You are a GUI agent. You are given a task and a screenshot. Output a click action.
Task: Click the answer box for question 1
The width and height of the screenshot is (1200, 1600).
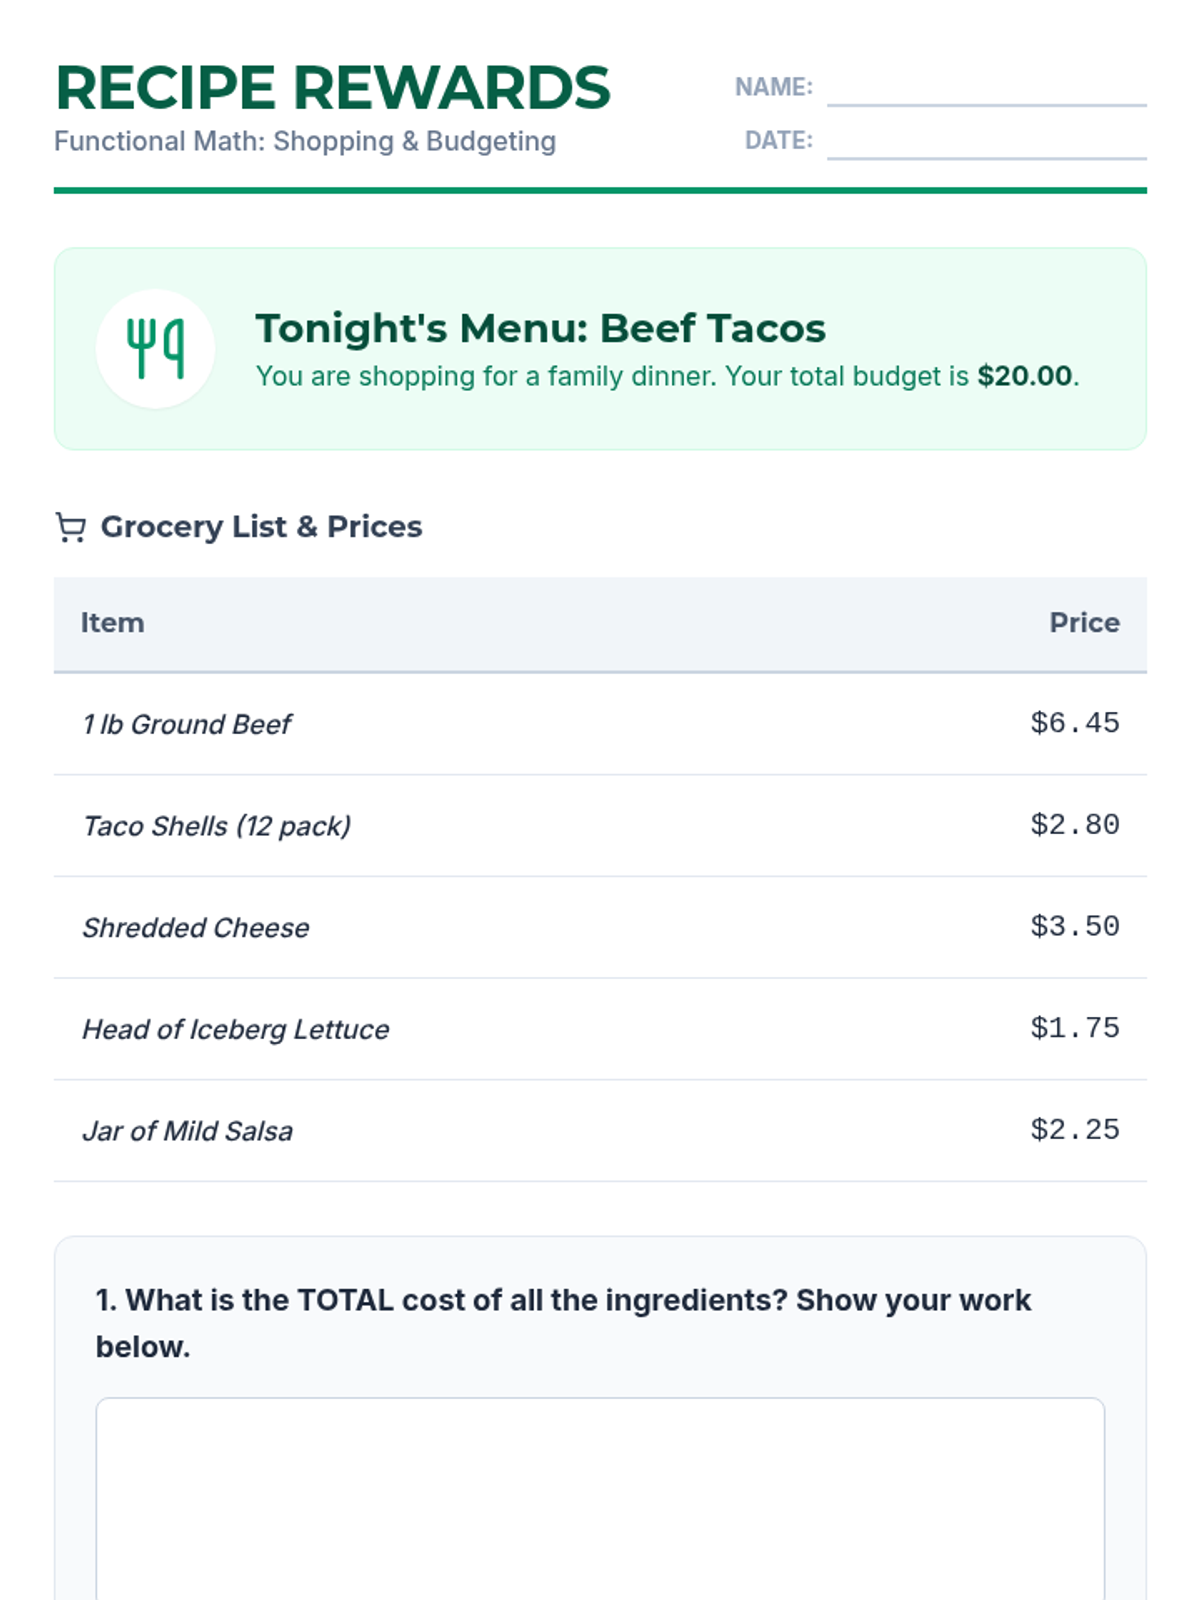coord(600,1498)
